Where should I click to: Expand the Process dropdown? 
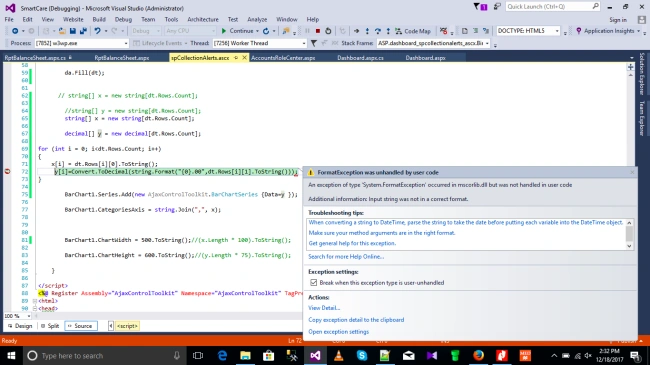click(x=126, y=43)
